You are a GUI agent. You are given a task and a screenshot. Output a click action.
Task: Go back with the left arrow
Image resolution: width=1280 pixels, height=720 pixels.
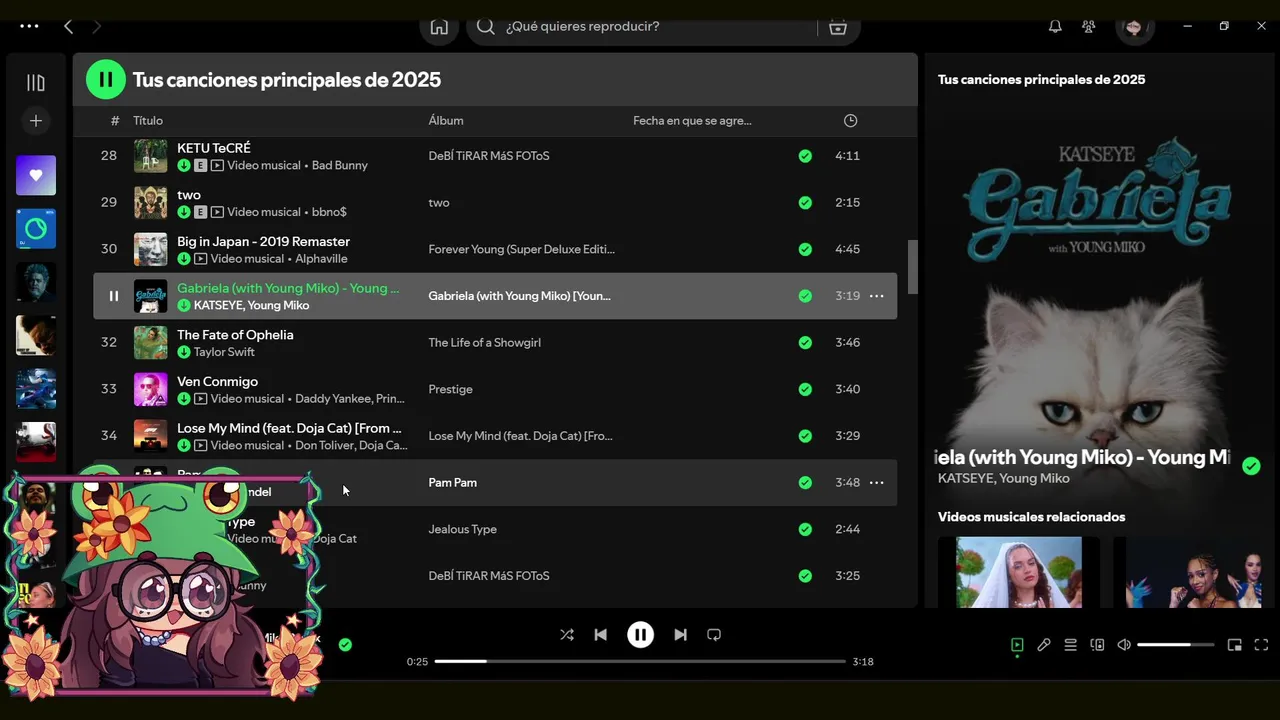tap(68, 27)
